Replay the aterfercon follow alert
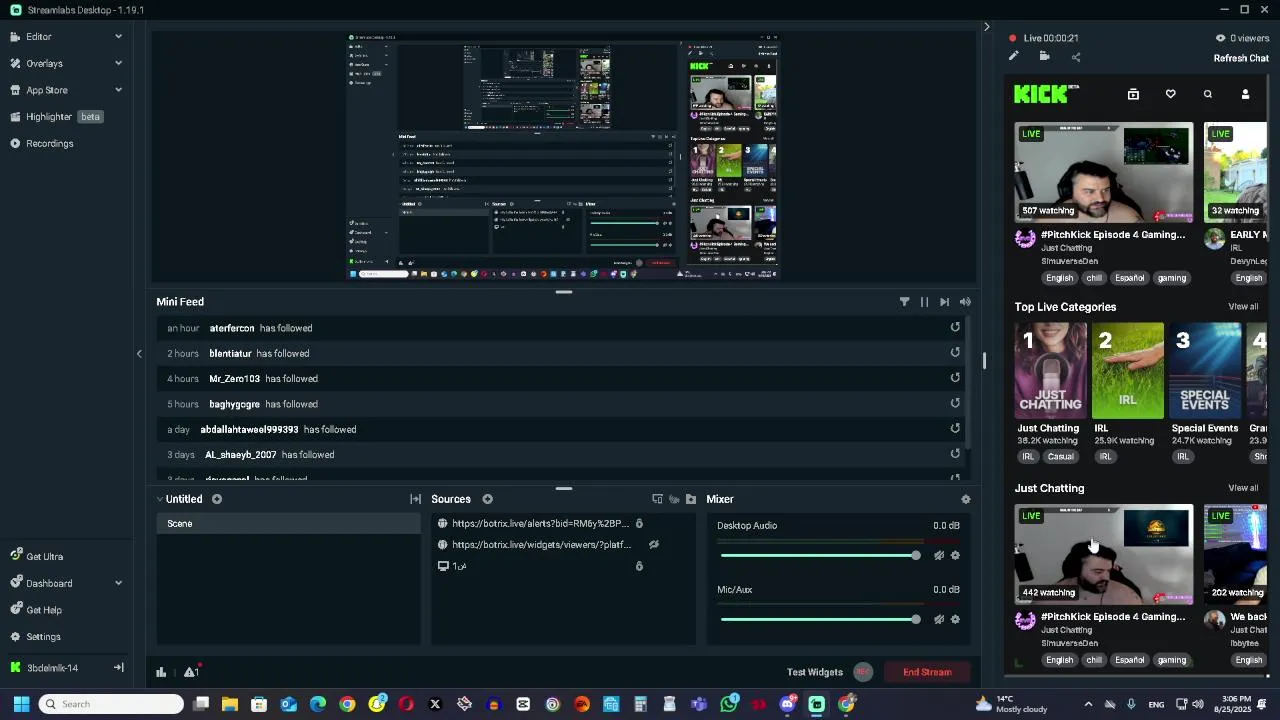1280x720 pixels. [x=955, y=327]
